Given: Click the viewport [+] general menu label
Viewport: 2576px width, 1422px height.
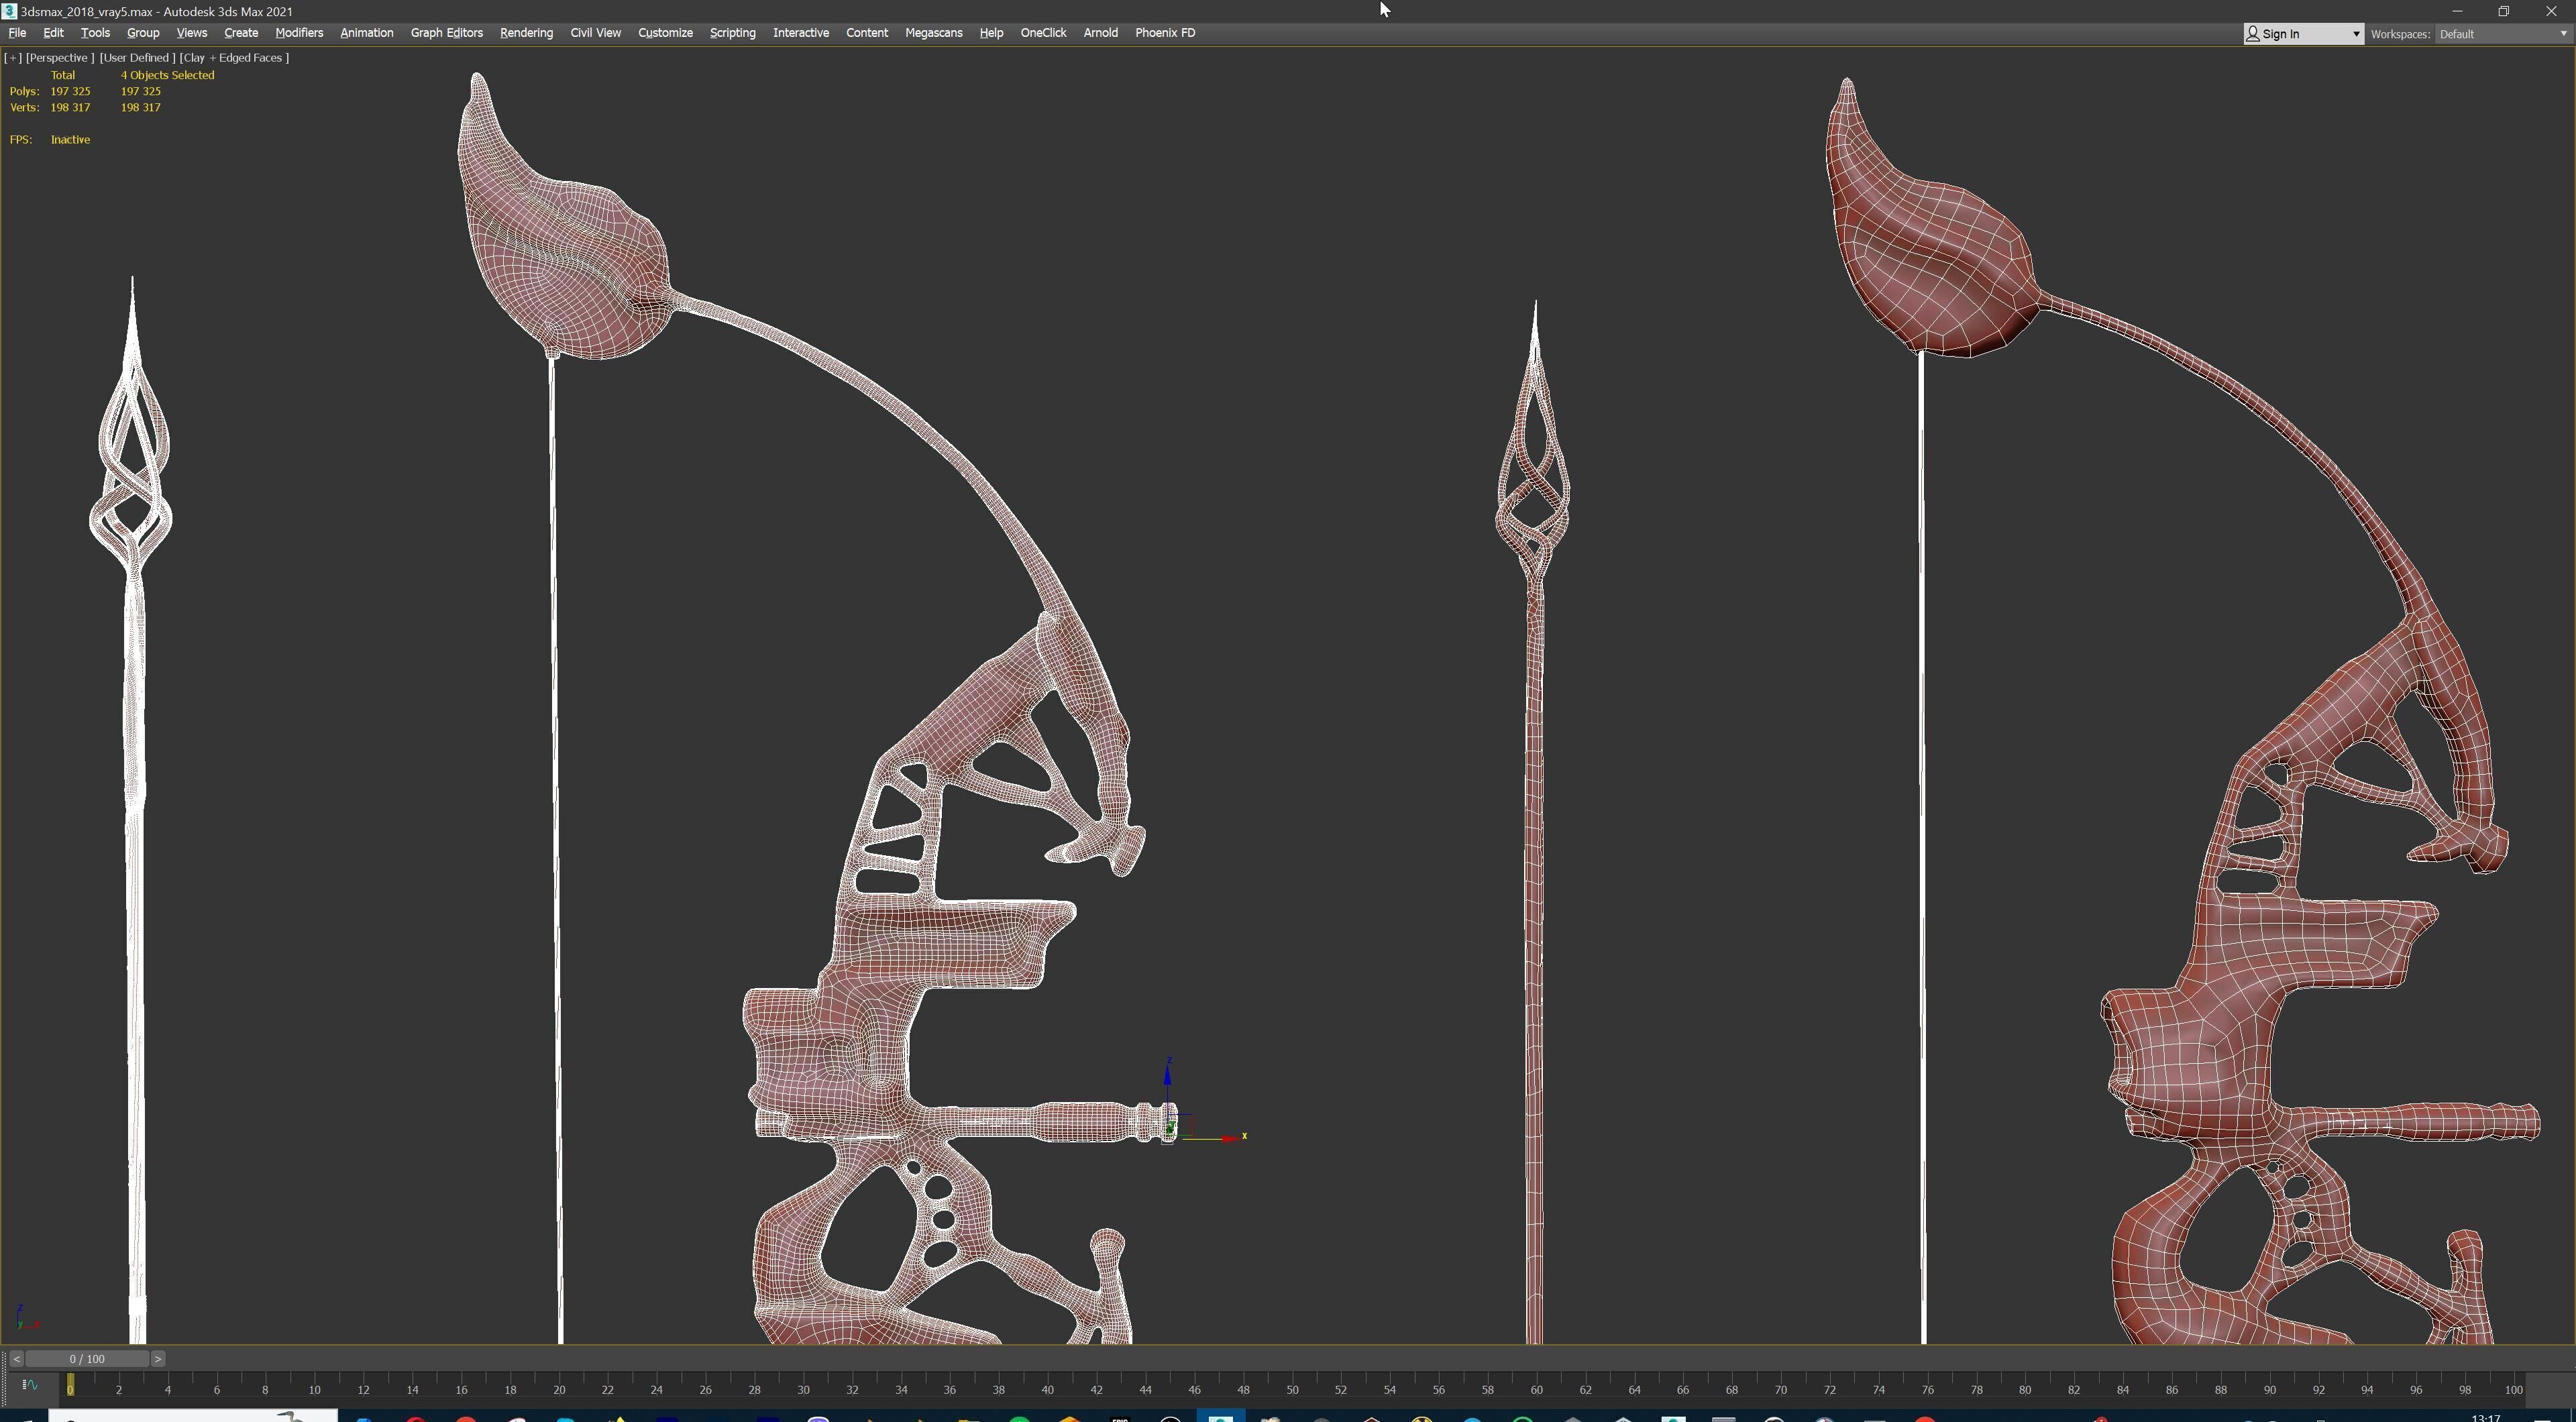Looking at the screenshot, I should pos(13,58).
